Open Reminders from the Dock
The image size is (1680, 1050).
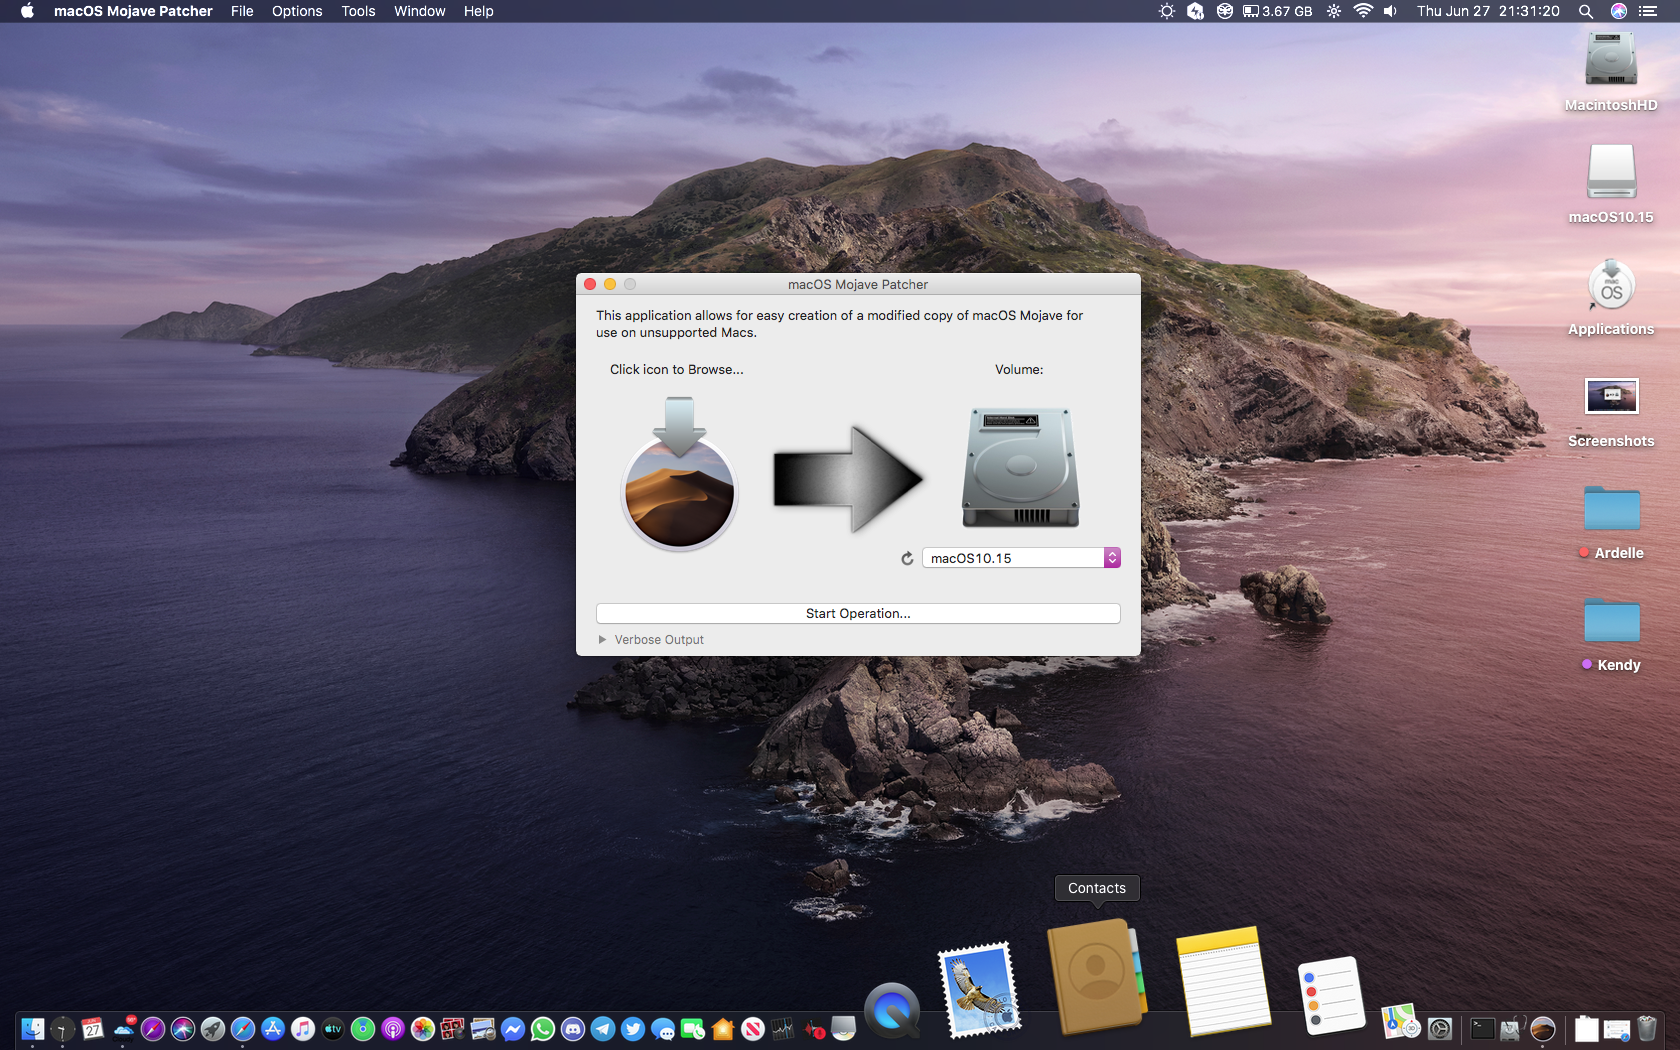pyautogui.click(x=1331, y=996)
